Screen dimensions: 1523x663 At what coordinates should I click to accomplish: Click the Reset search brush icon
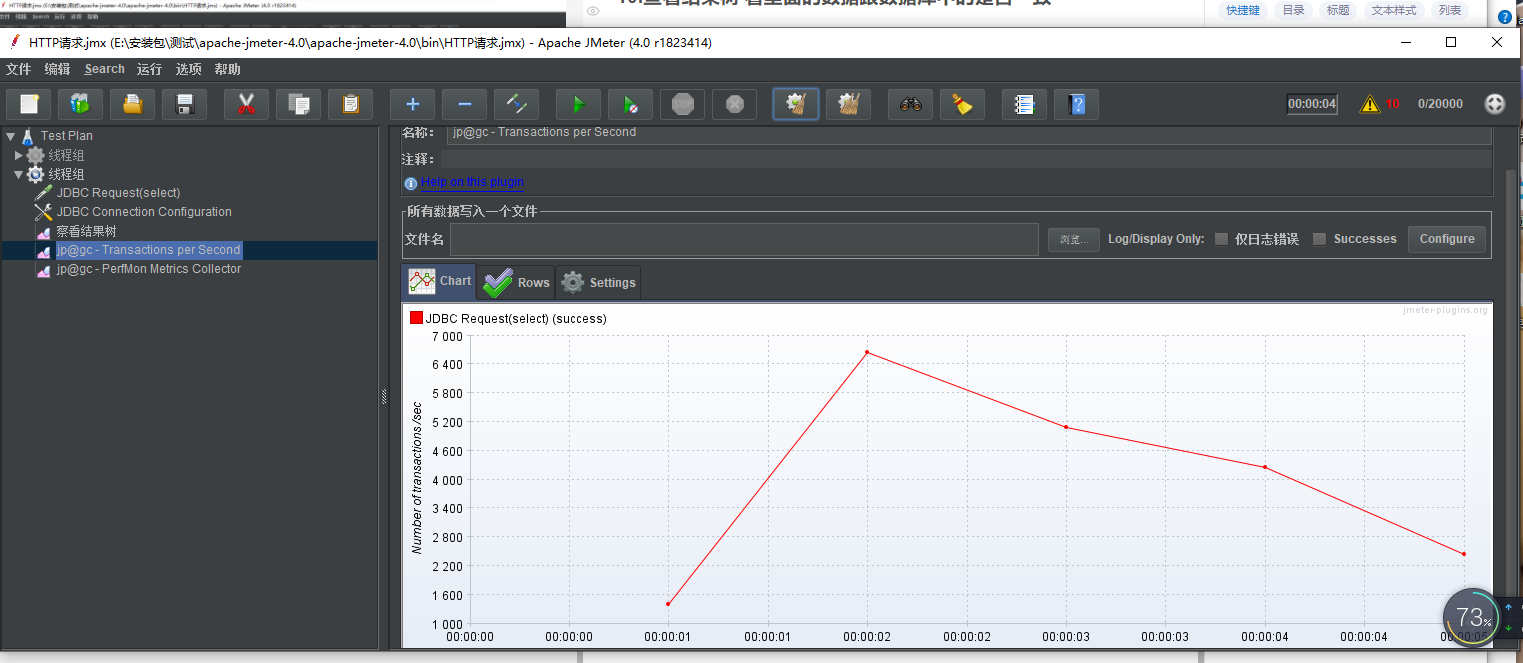962,104
